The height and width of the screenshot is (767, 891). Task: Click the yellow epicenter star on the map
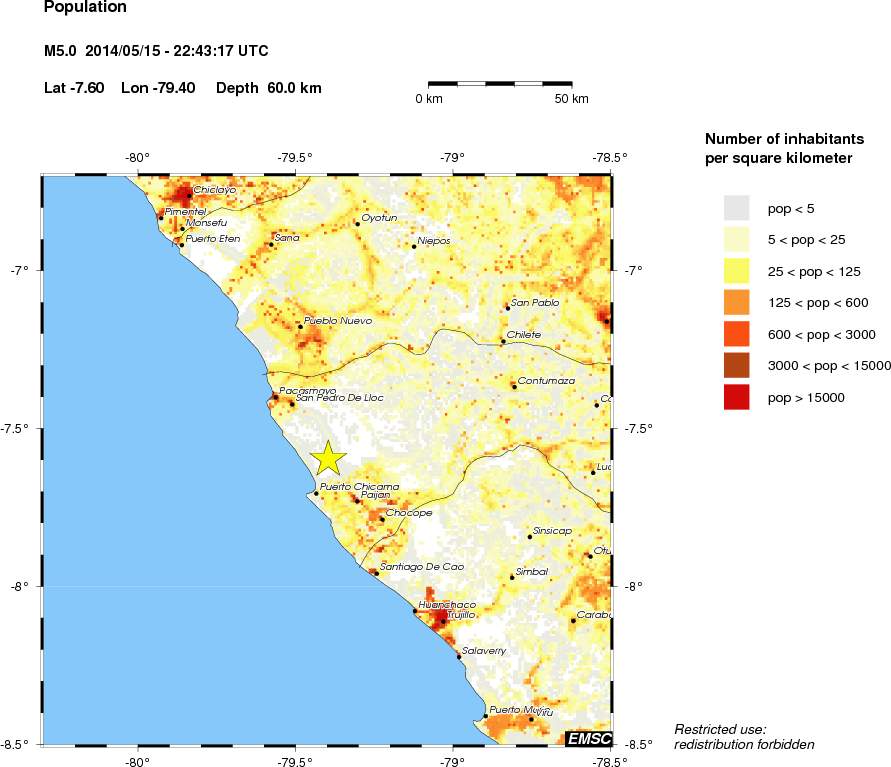tap(328, 458)
